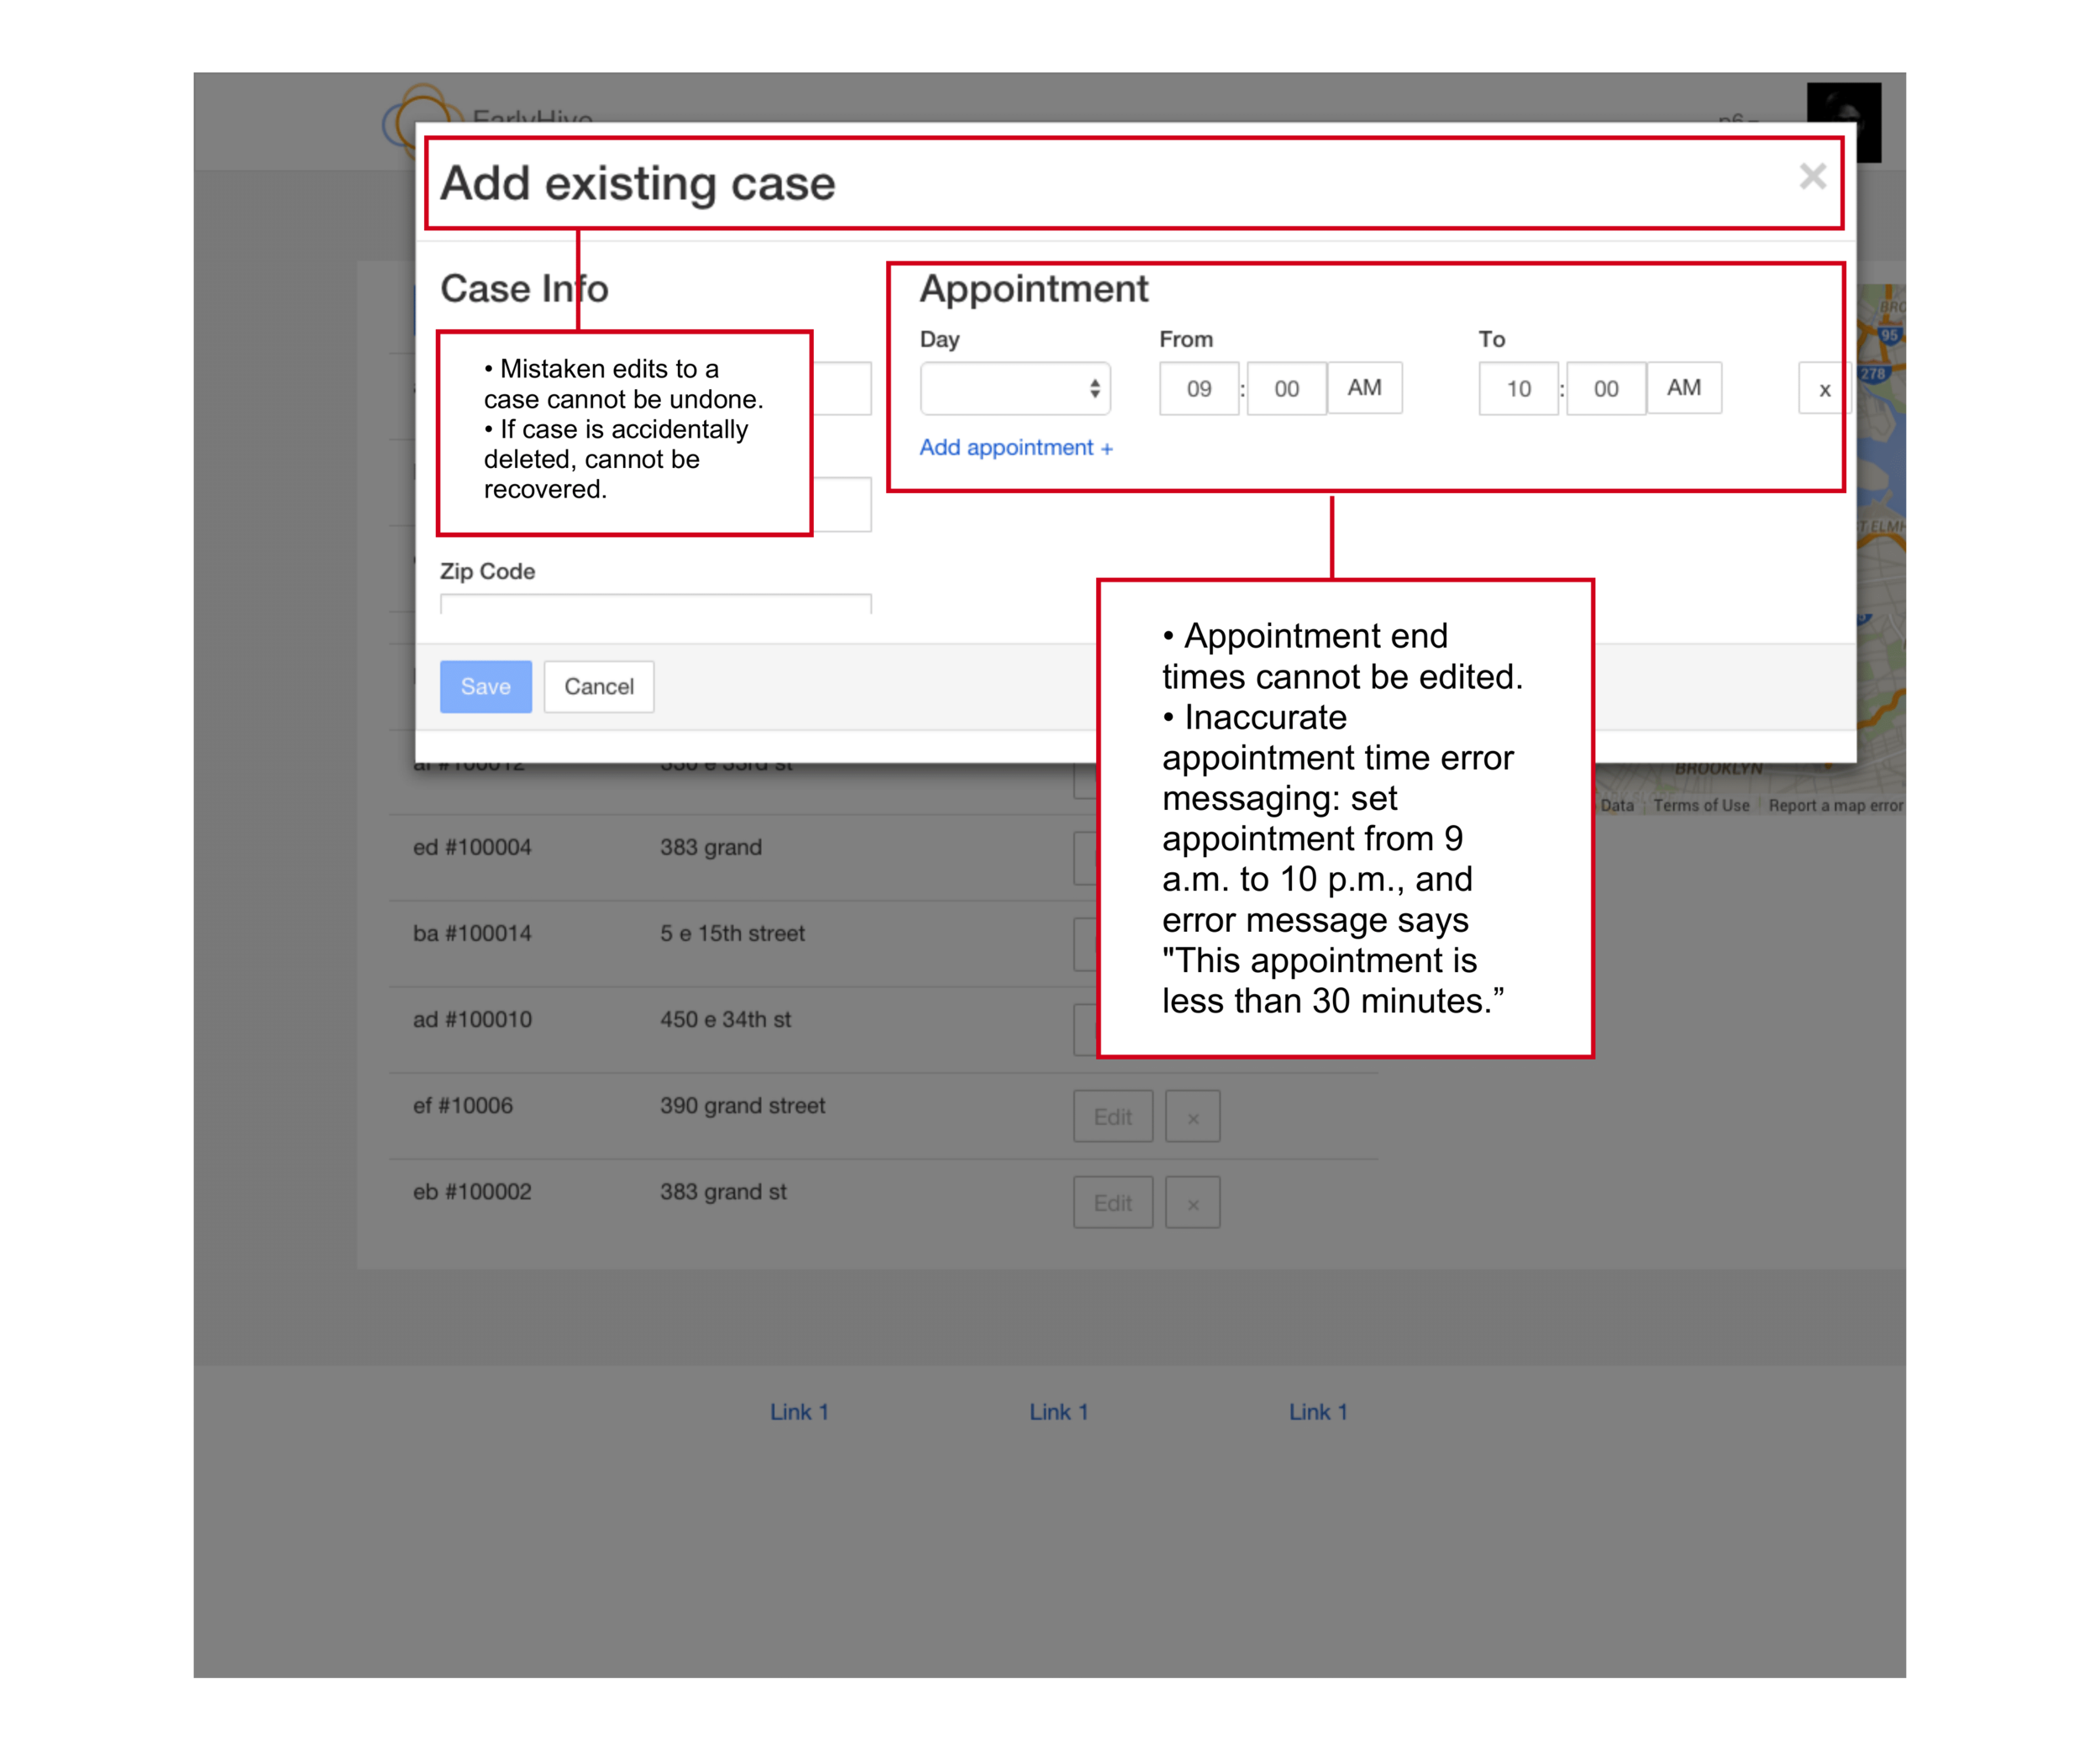Open the first Link 1 in footer
2100x1751 pixels.
coord(799,1412)
